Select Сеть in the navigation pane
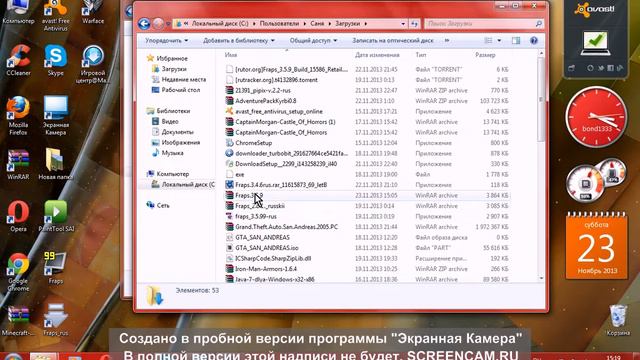The height and width of the screenshot is (360, 640). point(163,205)
